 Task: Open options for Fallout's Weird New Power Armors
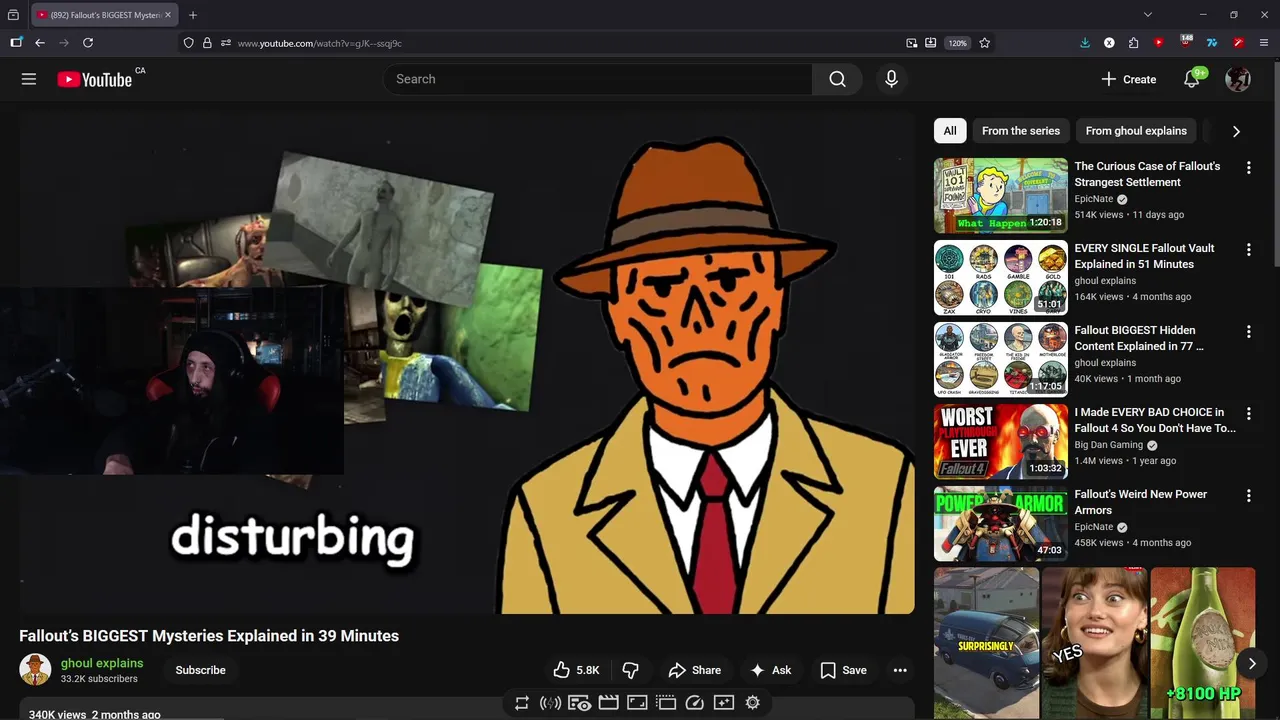click(1248, 496)
